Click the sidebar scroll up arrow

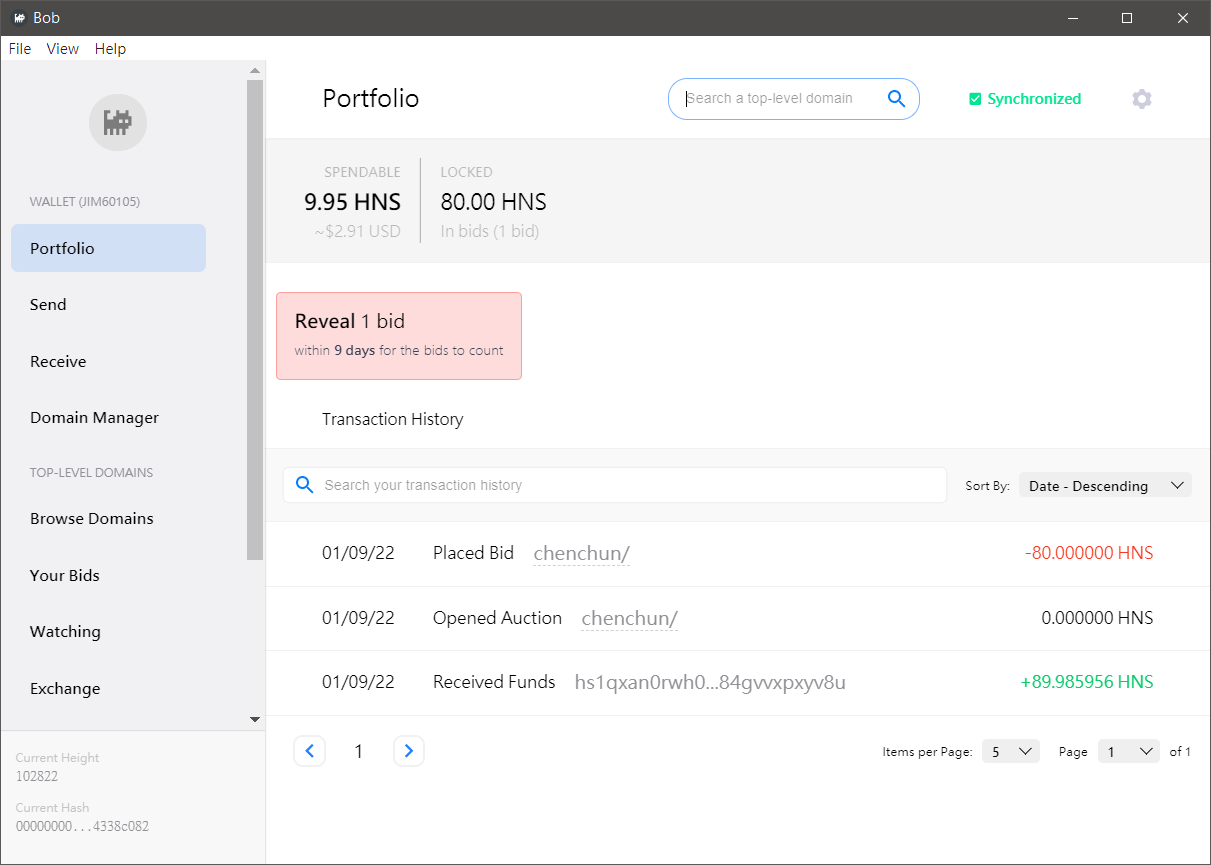tap(255, 71)
